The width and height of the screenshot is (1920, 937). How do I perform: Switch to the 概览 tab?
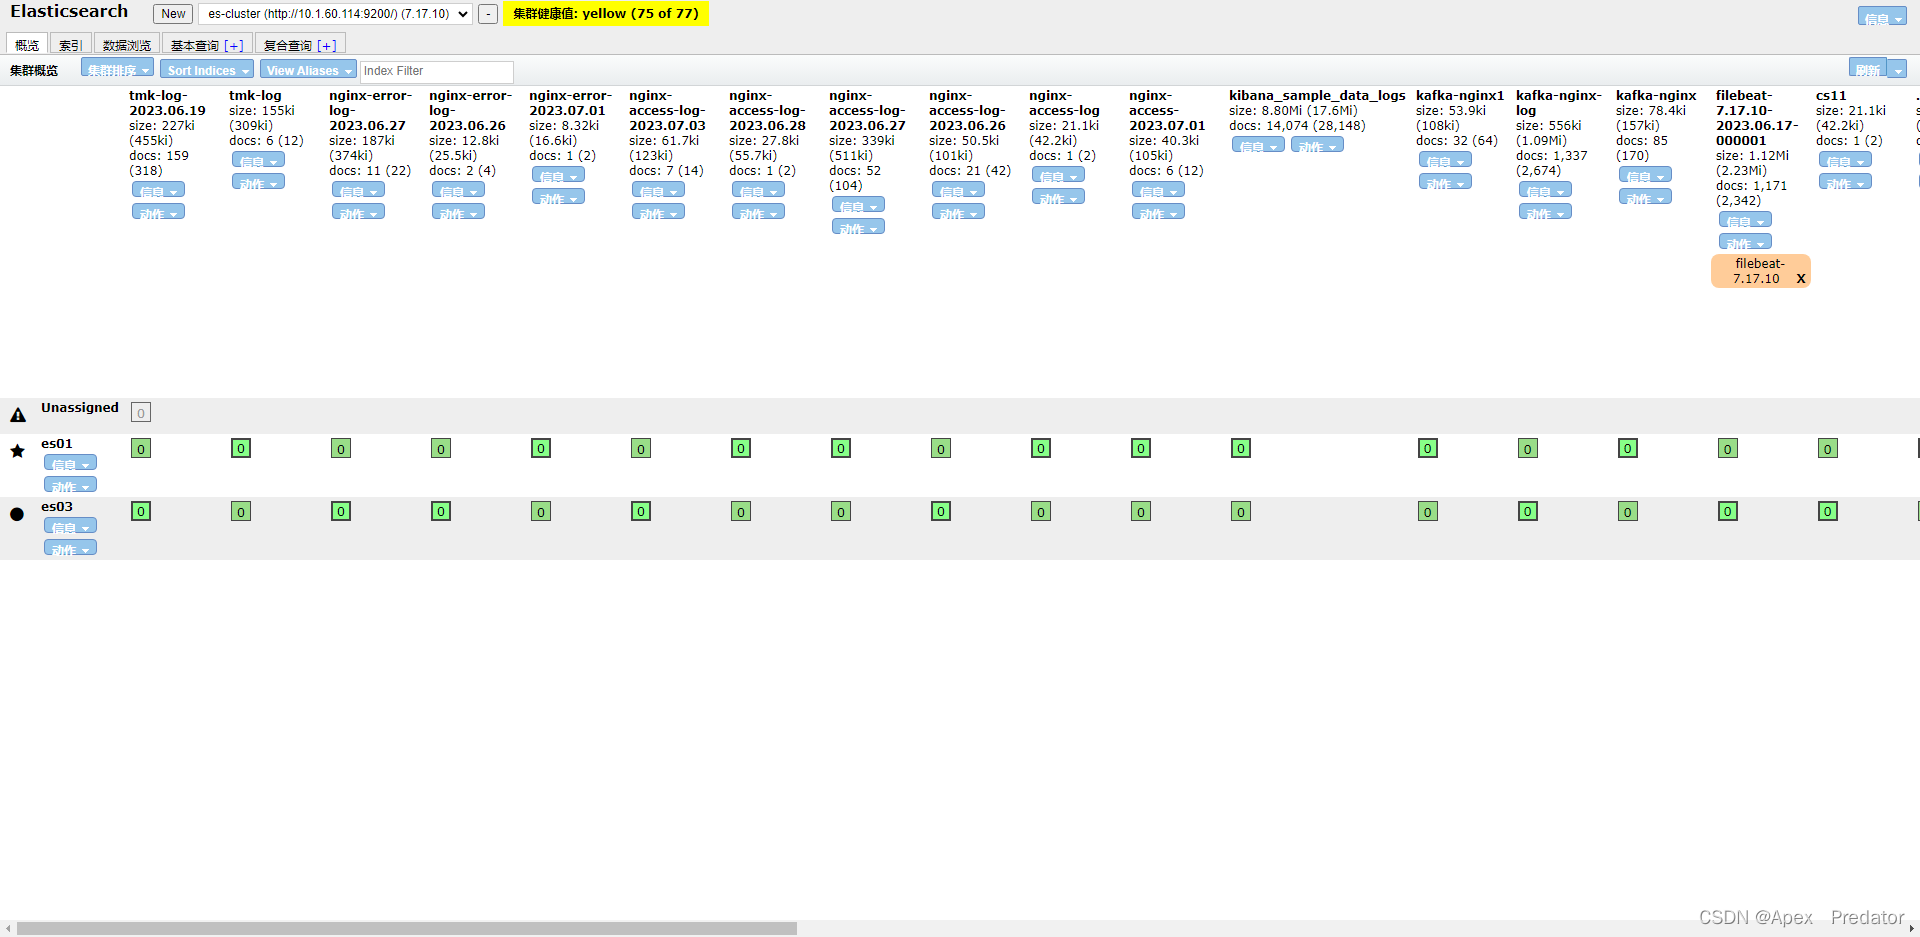[x=27, y=45]
